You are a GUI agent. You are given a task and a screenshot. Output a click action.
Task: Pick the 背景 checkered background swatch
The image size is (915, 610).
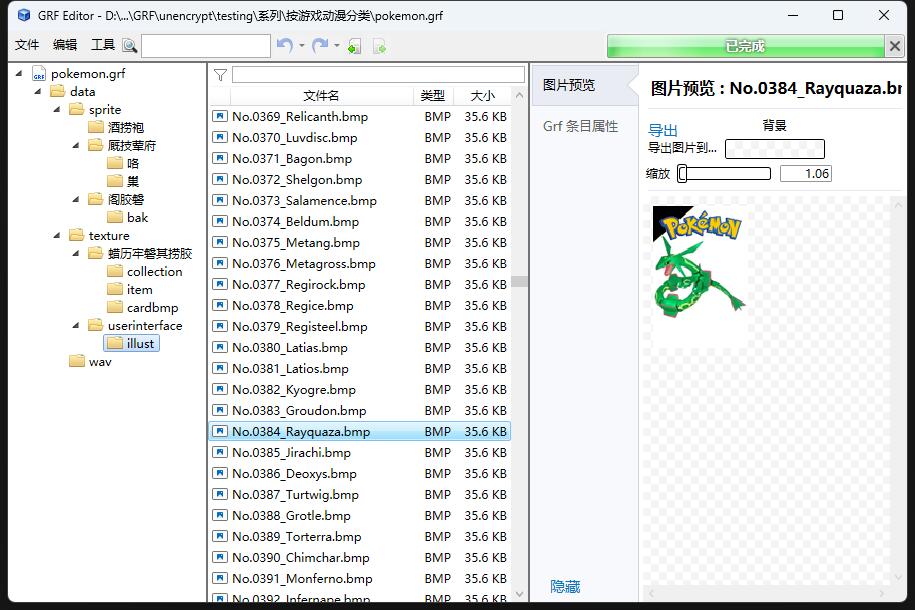point(774,149)
